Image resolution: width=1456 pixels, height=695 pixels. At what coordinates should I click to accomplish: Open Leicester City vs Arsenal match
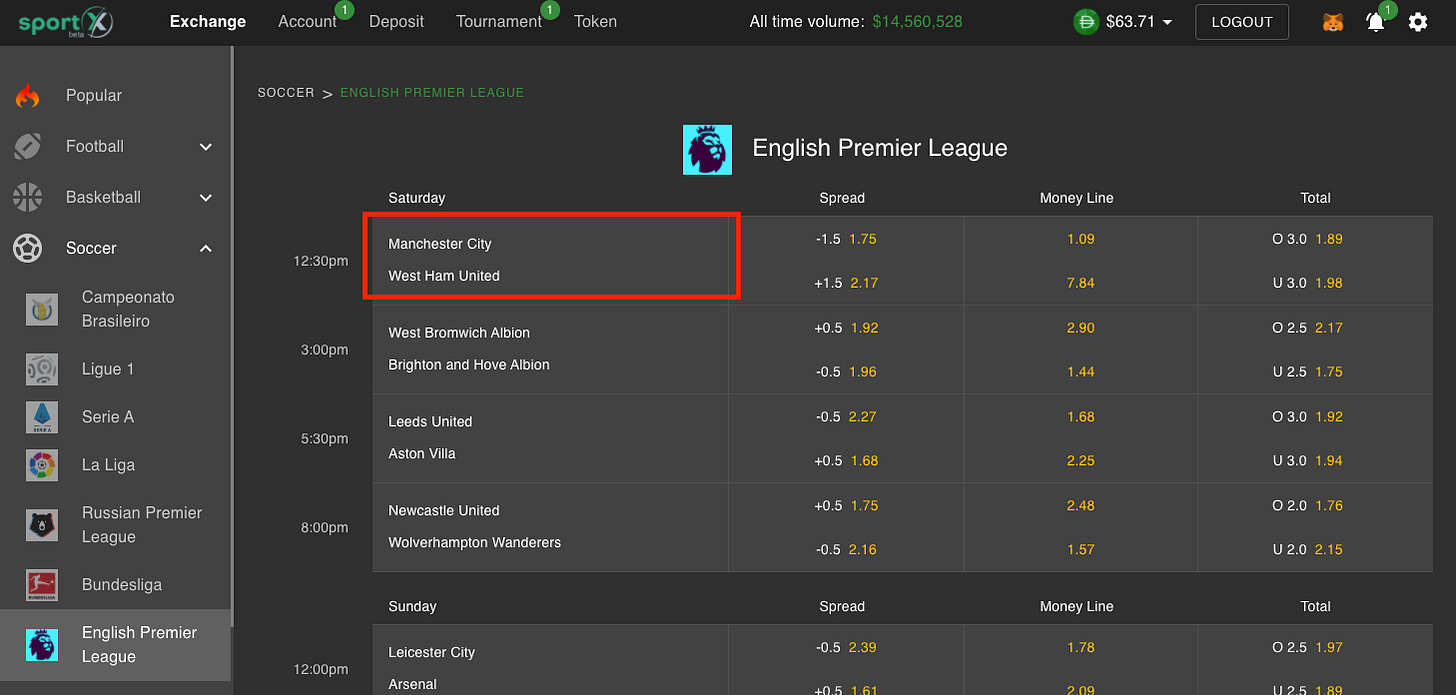pos(550,660)
